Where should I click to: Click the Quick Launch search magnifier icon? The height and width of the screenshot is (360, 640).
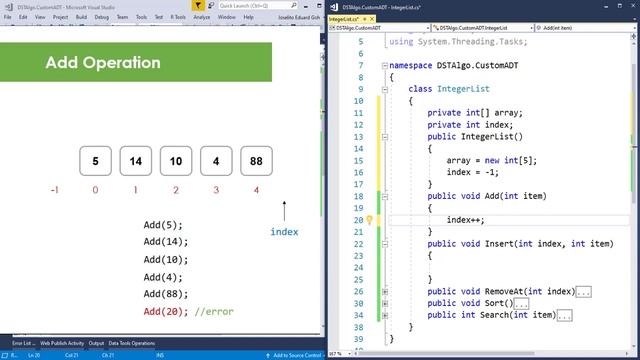[x=293, y=5]
